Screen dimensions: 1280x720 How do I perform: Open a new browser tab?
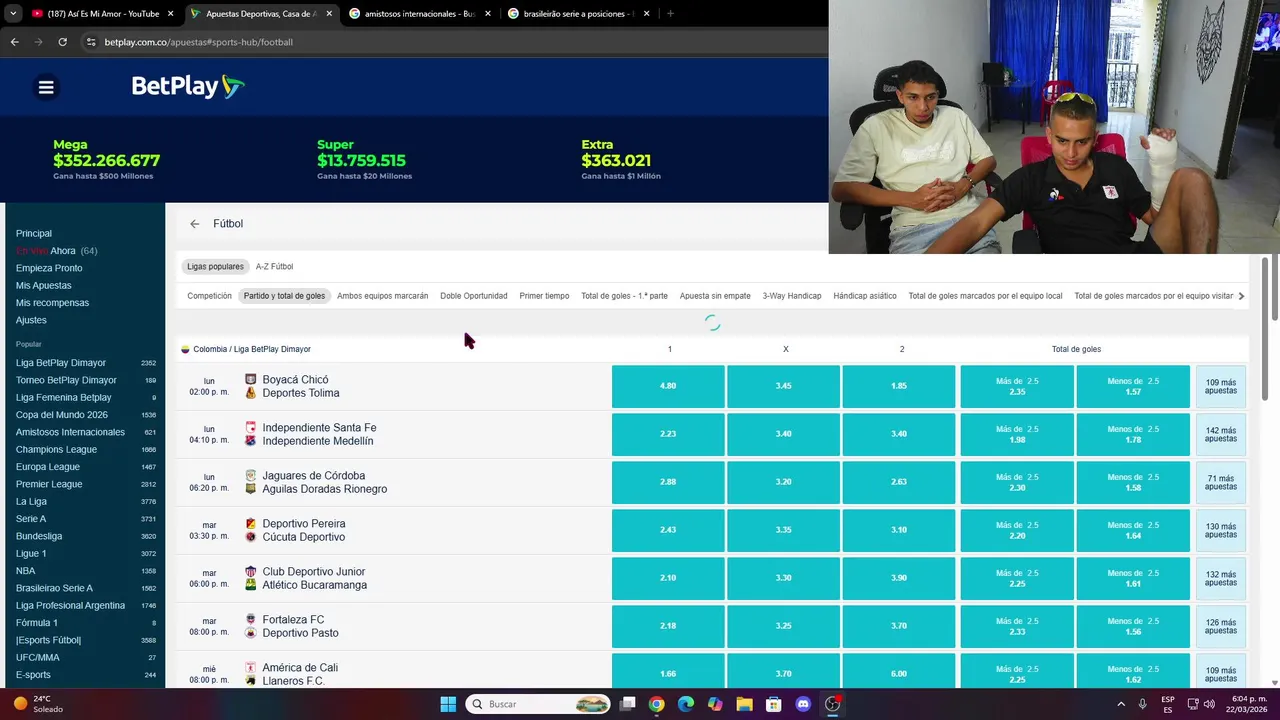click(x=670, y=14)
